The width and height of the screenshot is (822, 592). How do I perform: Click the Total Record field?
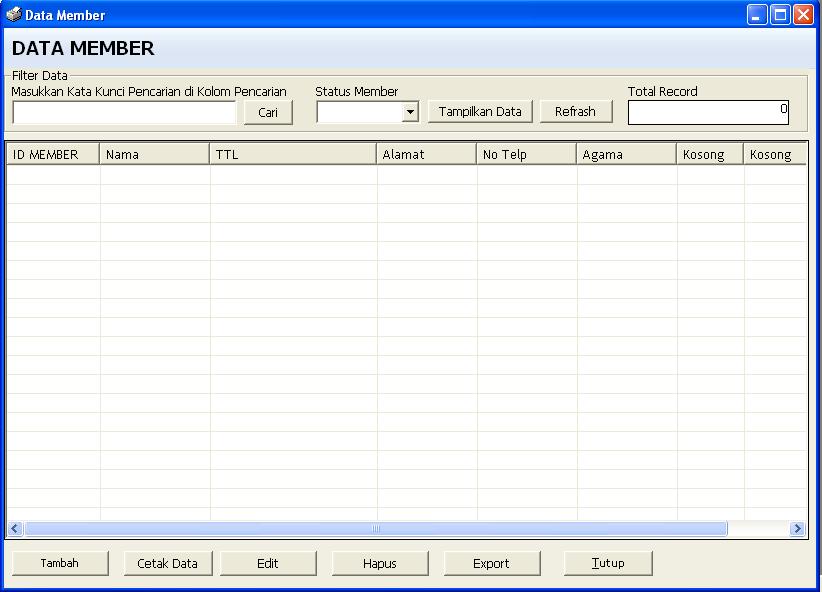tap(707, 112)
